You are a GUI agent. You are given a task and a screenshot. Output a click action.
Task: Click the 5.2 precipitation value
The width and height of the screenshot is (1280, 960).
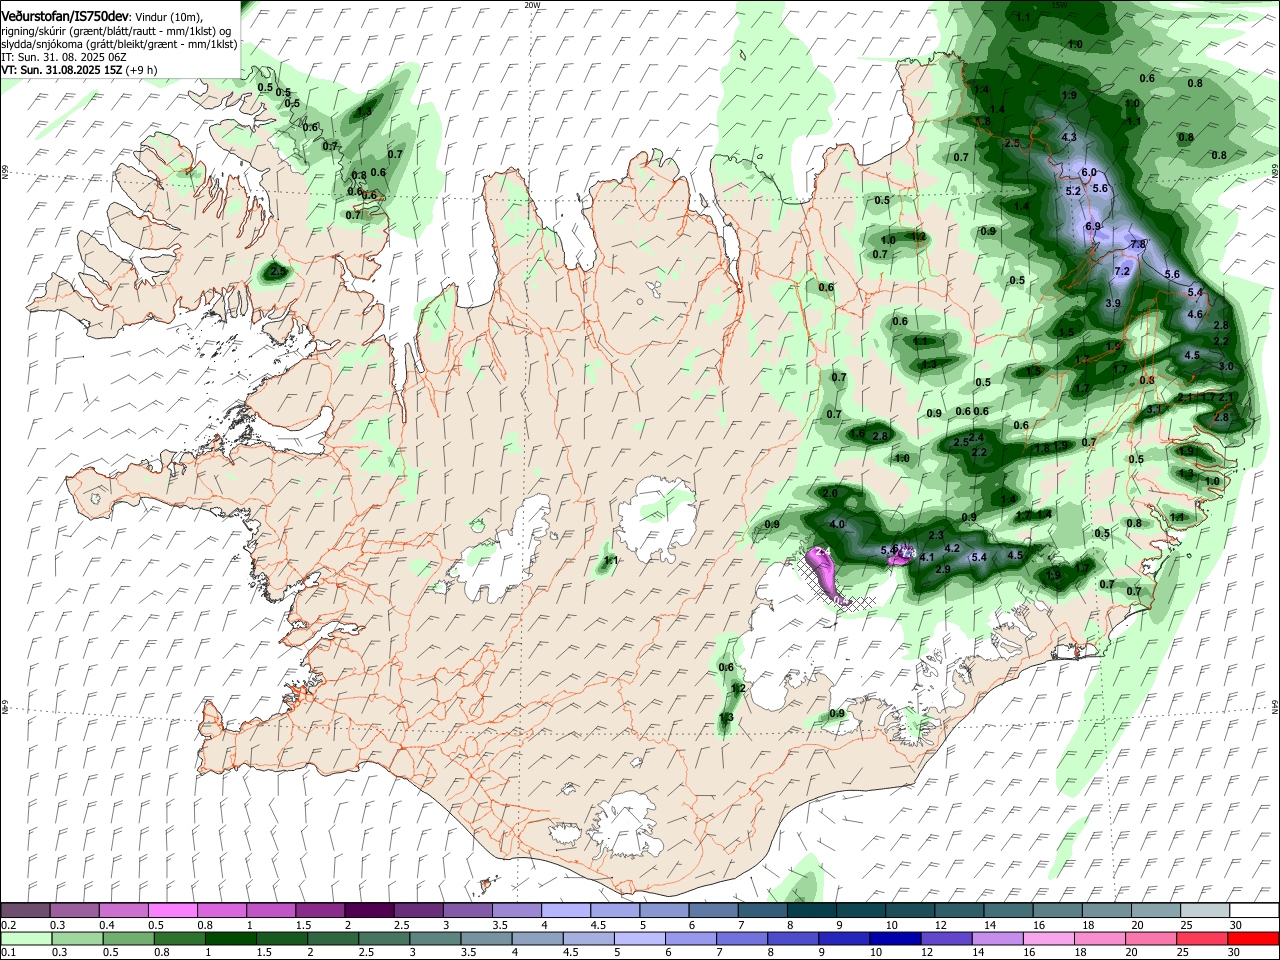click(x=1074, y=191)
